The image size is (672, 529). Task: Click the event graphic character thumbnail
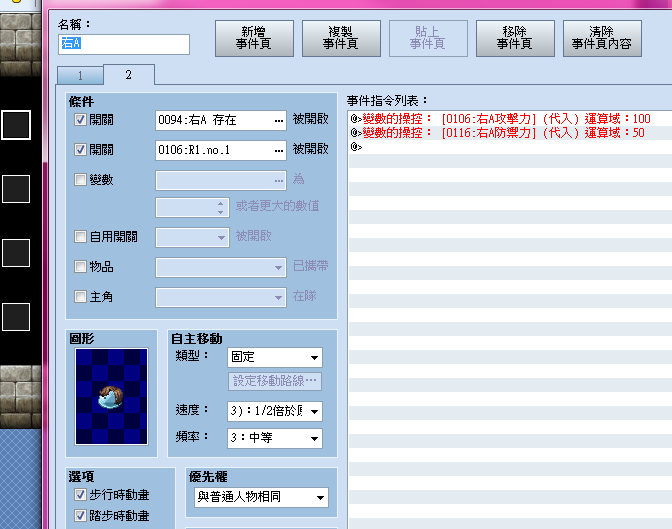[x=111, y=397]
